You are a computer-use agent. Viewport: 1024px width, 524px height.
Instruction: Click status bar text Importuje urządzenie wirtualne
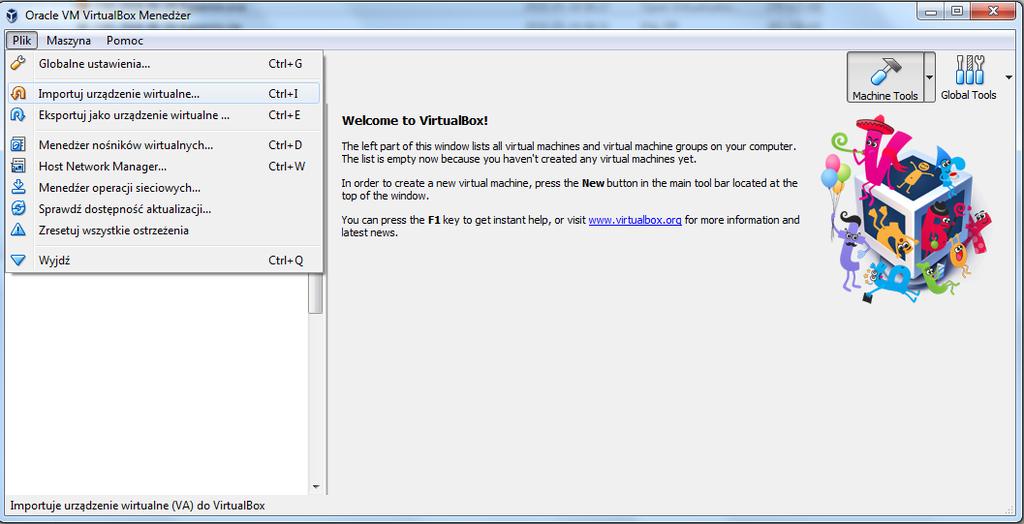point(137,506)
